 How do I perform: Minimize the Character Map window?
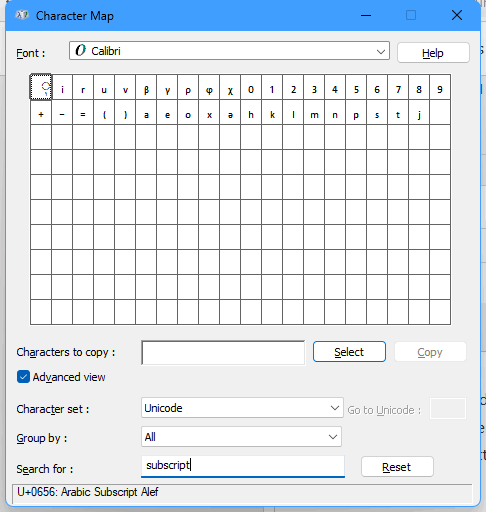(x=366, y=15)
